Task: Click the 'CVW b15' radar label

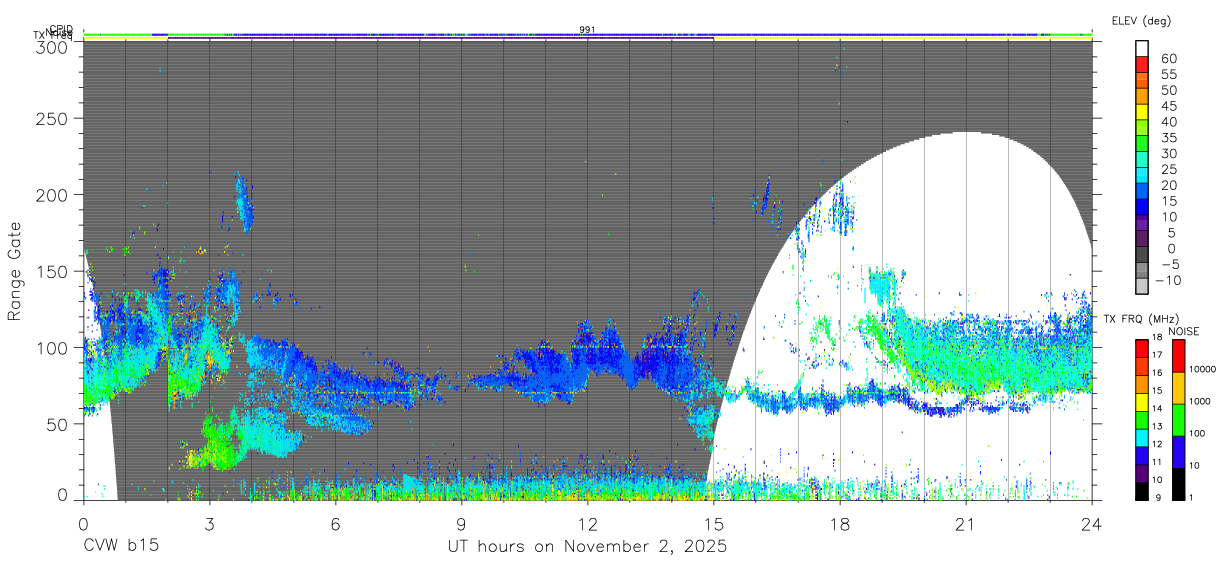Action: click(121, 547)
